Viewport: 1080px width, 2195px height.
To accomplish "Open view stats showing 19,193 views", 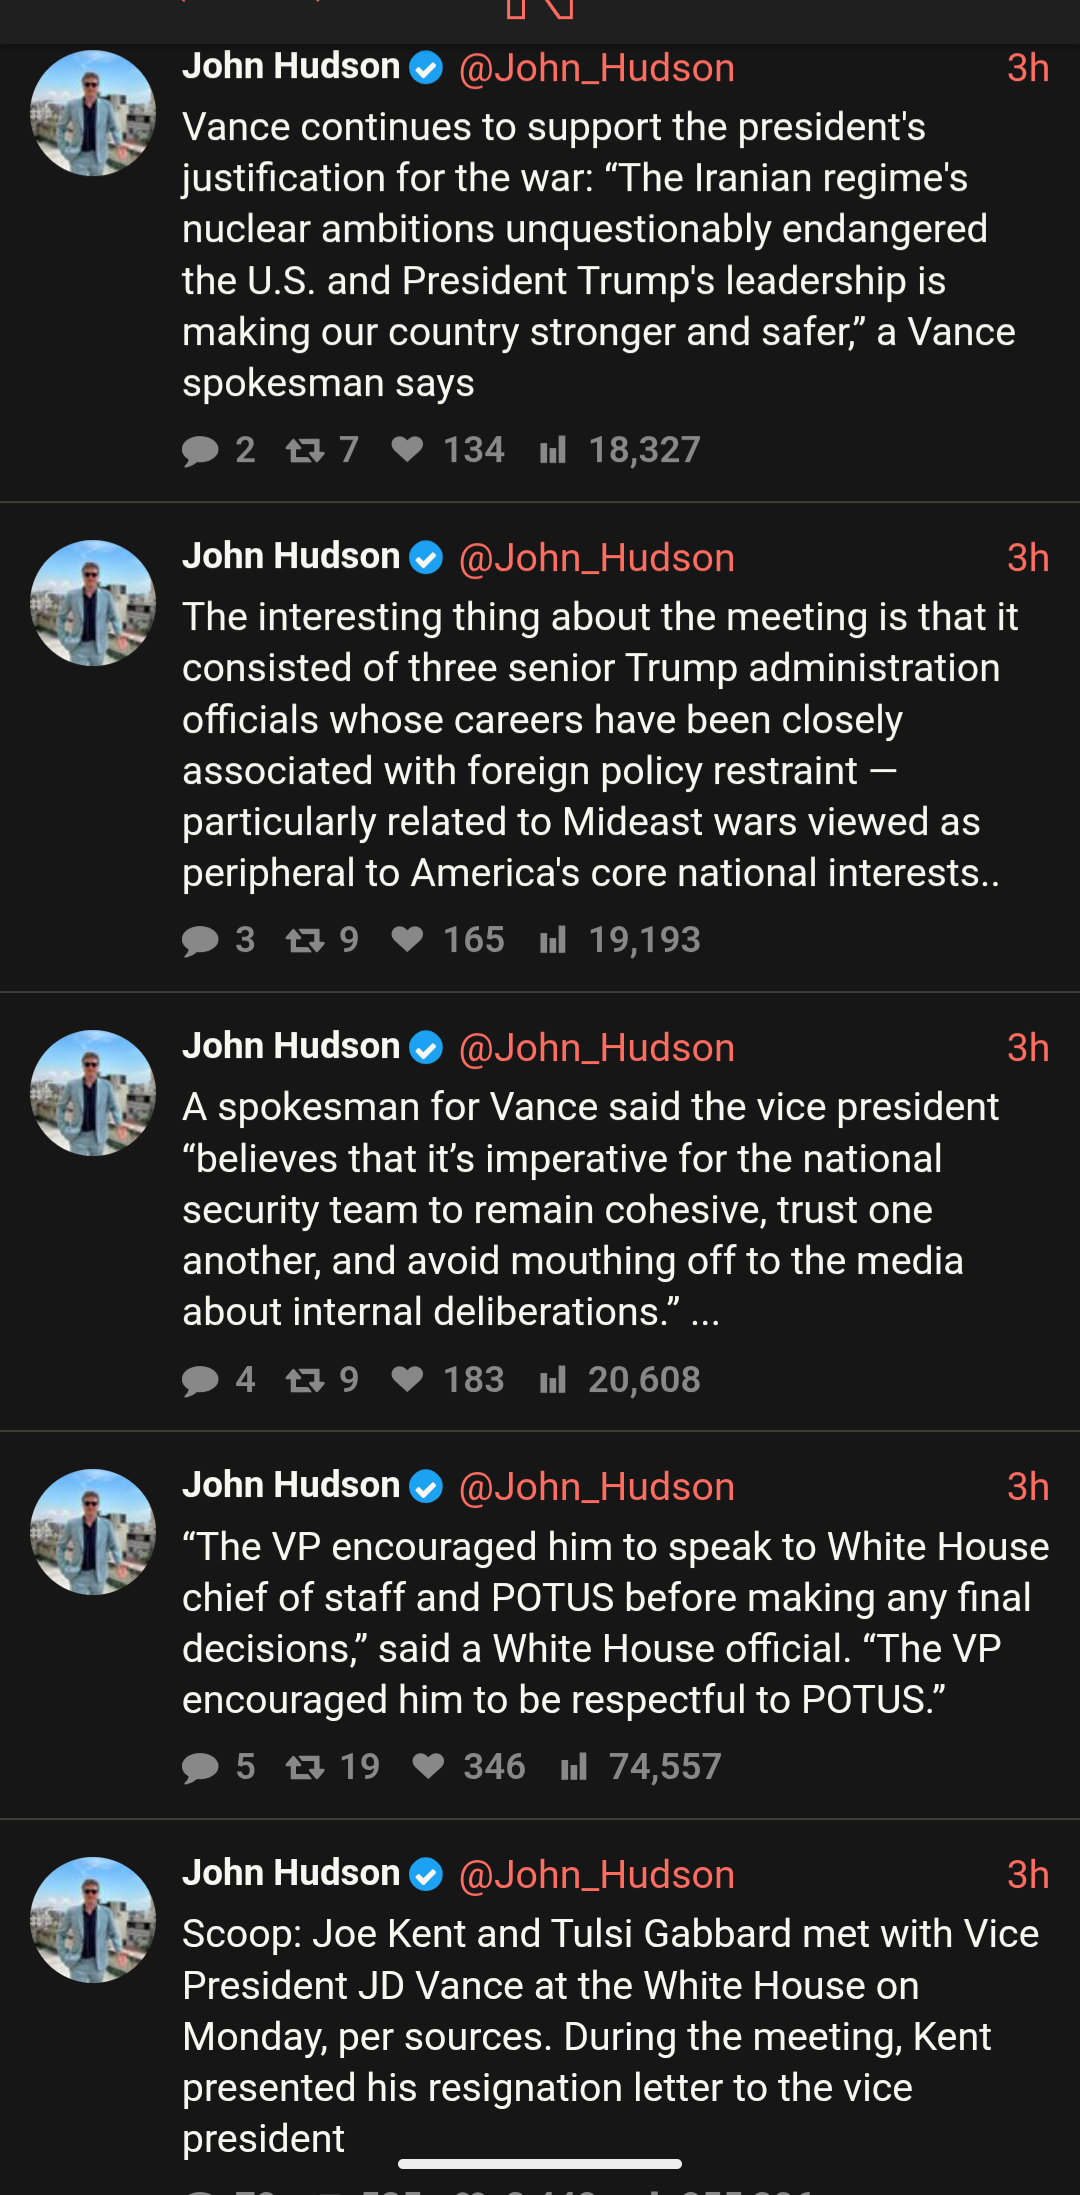I will (553, 941).
